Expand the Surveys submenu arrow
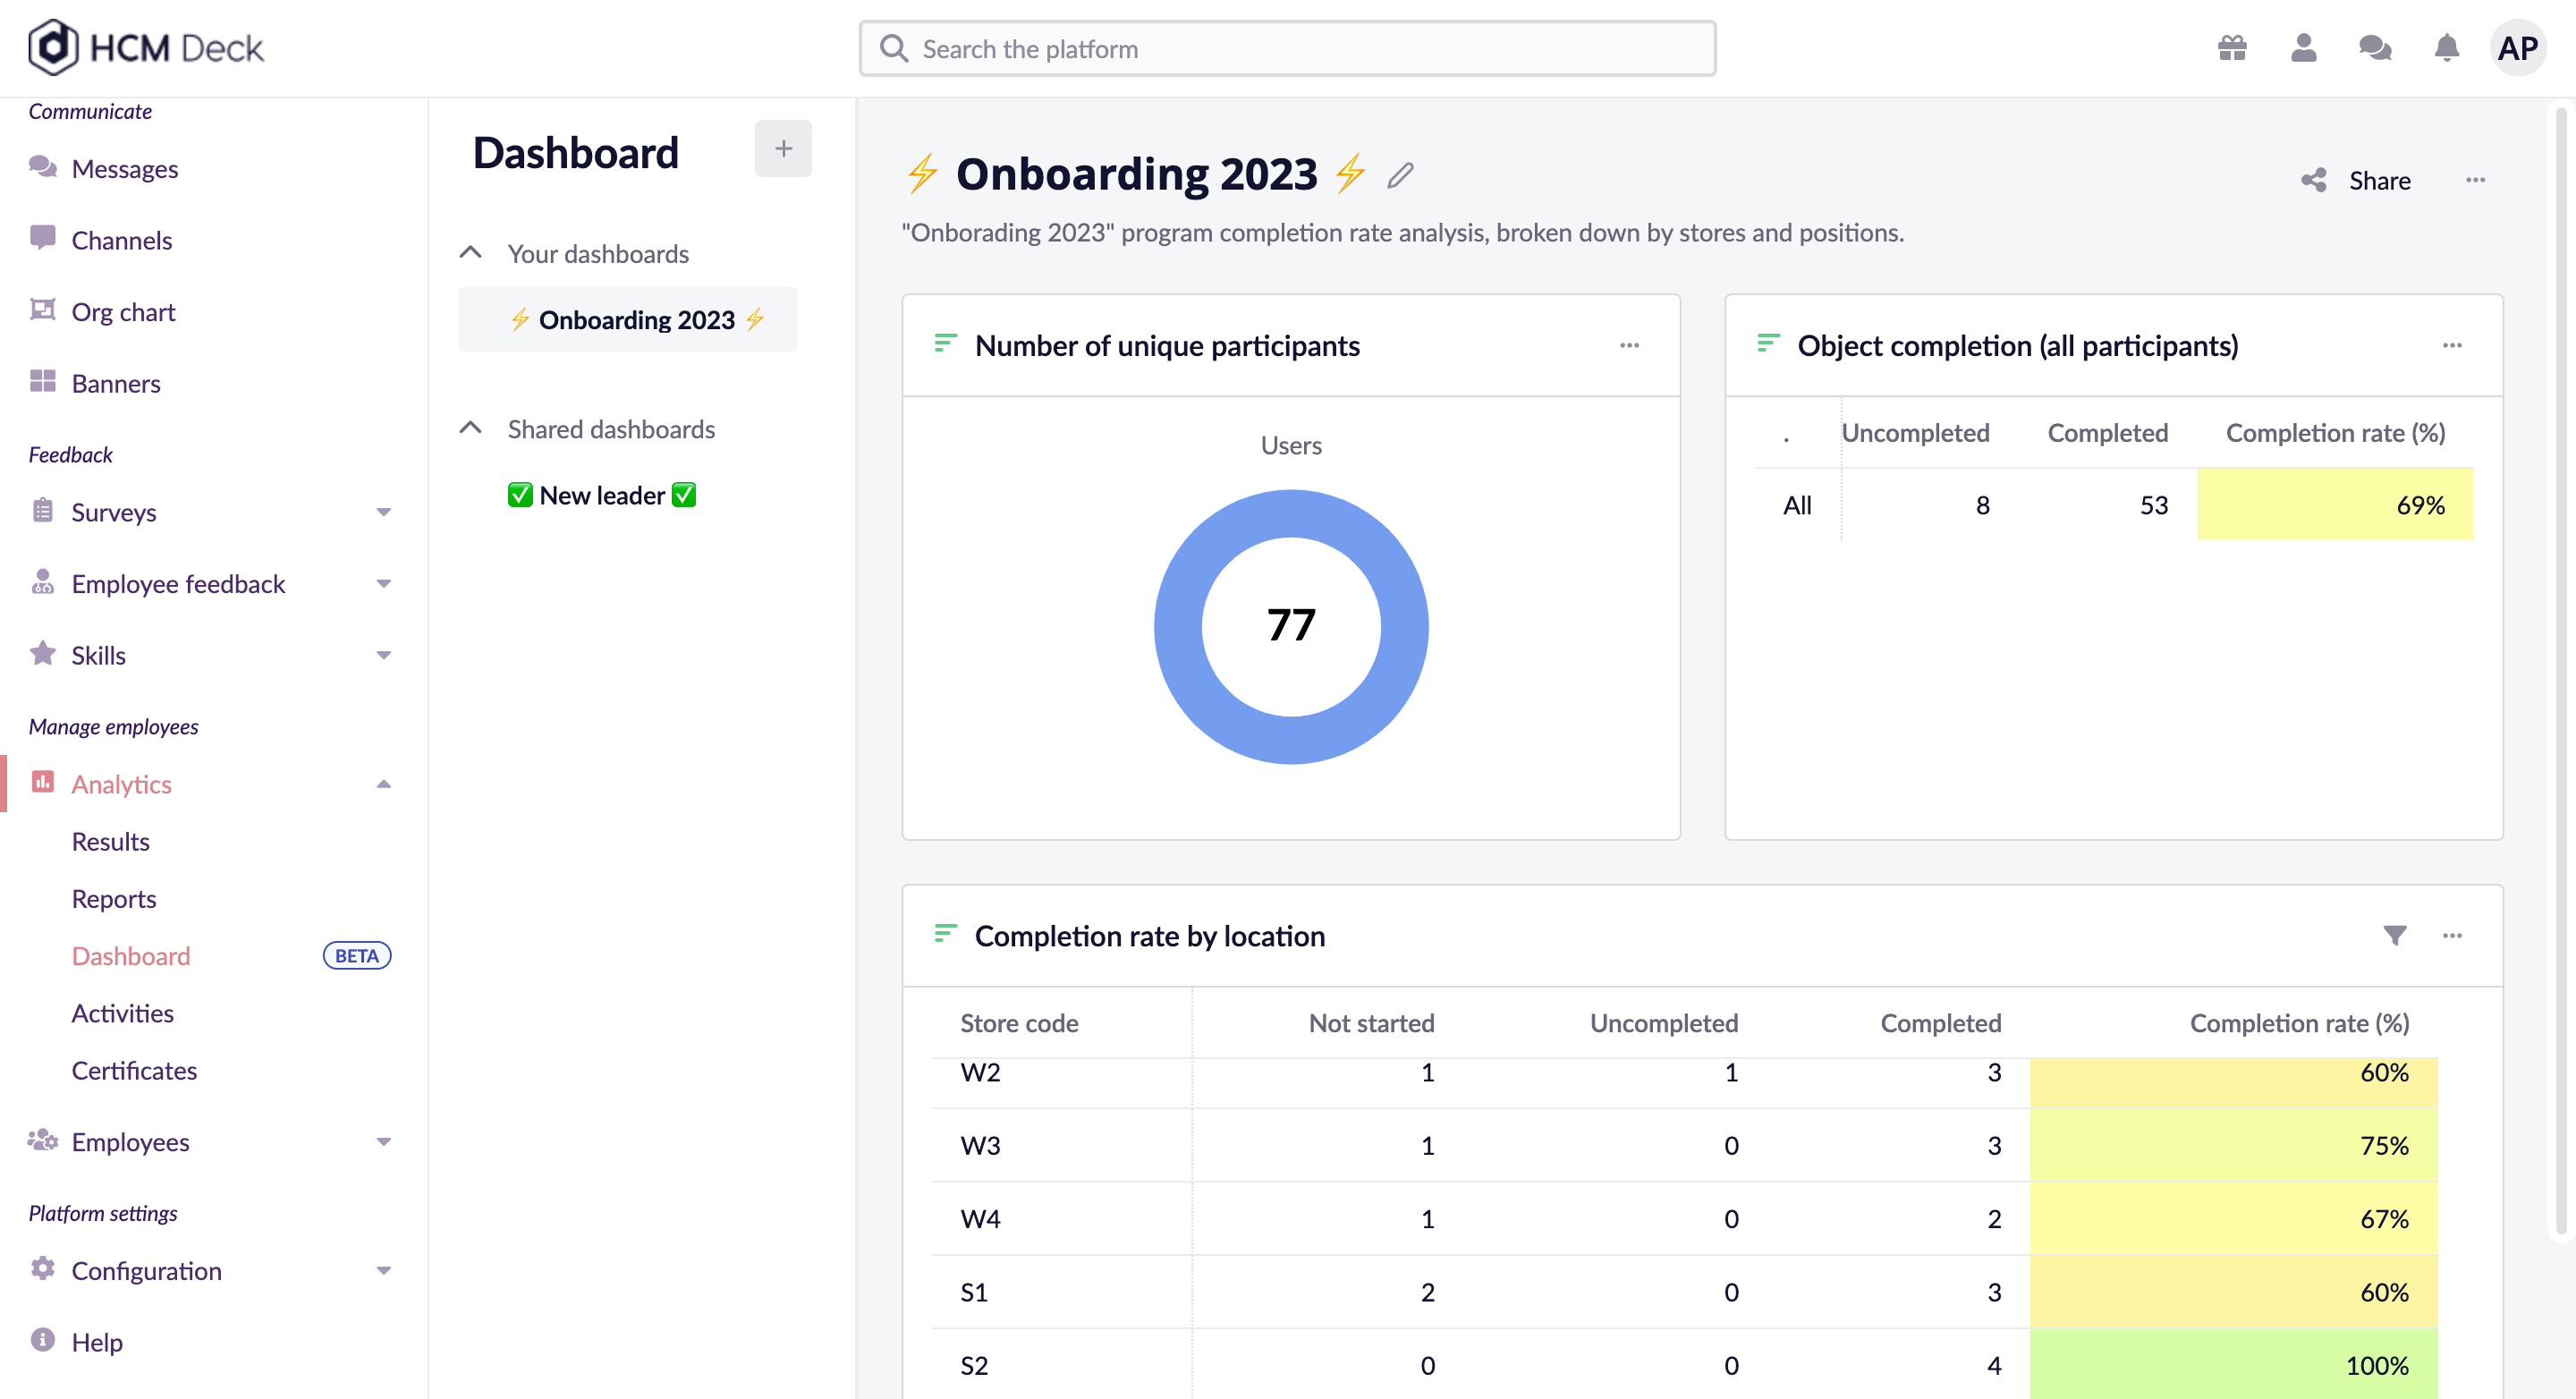Screen dimensions: 2576x1399 coord(384,512)
